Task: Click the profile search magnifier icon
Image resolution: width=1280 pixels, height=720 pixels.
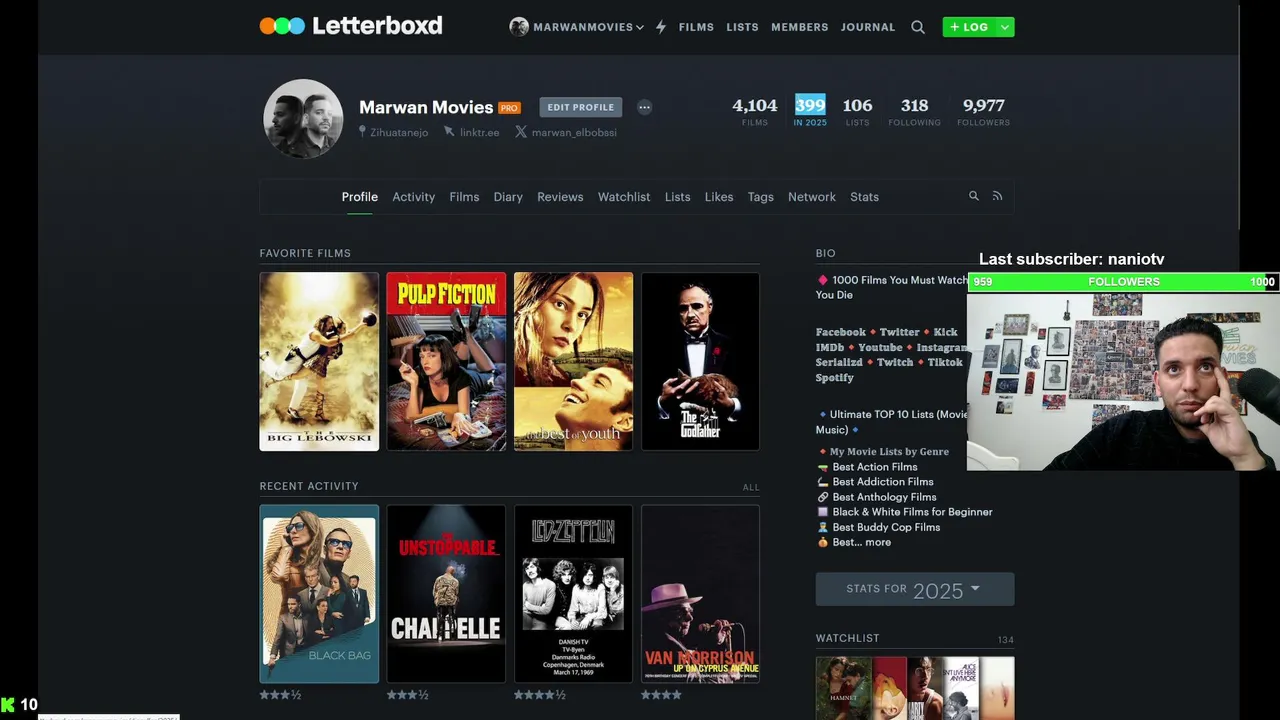Action: (x=974, y=196)
